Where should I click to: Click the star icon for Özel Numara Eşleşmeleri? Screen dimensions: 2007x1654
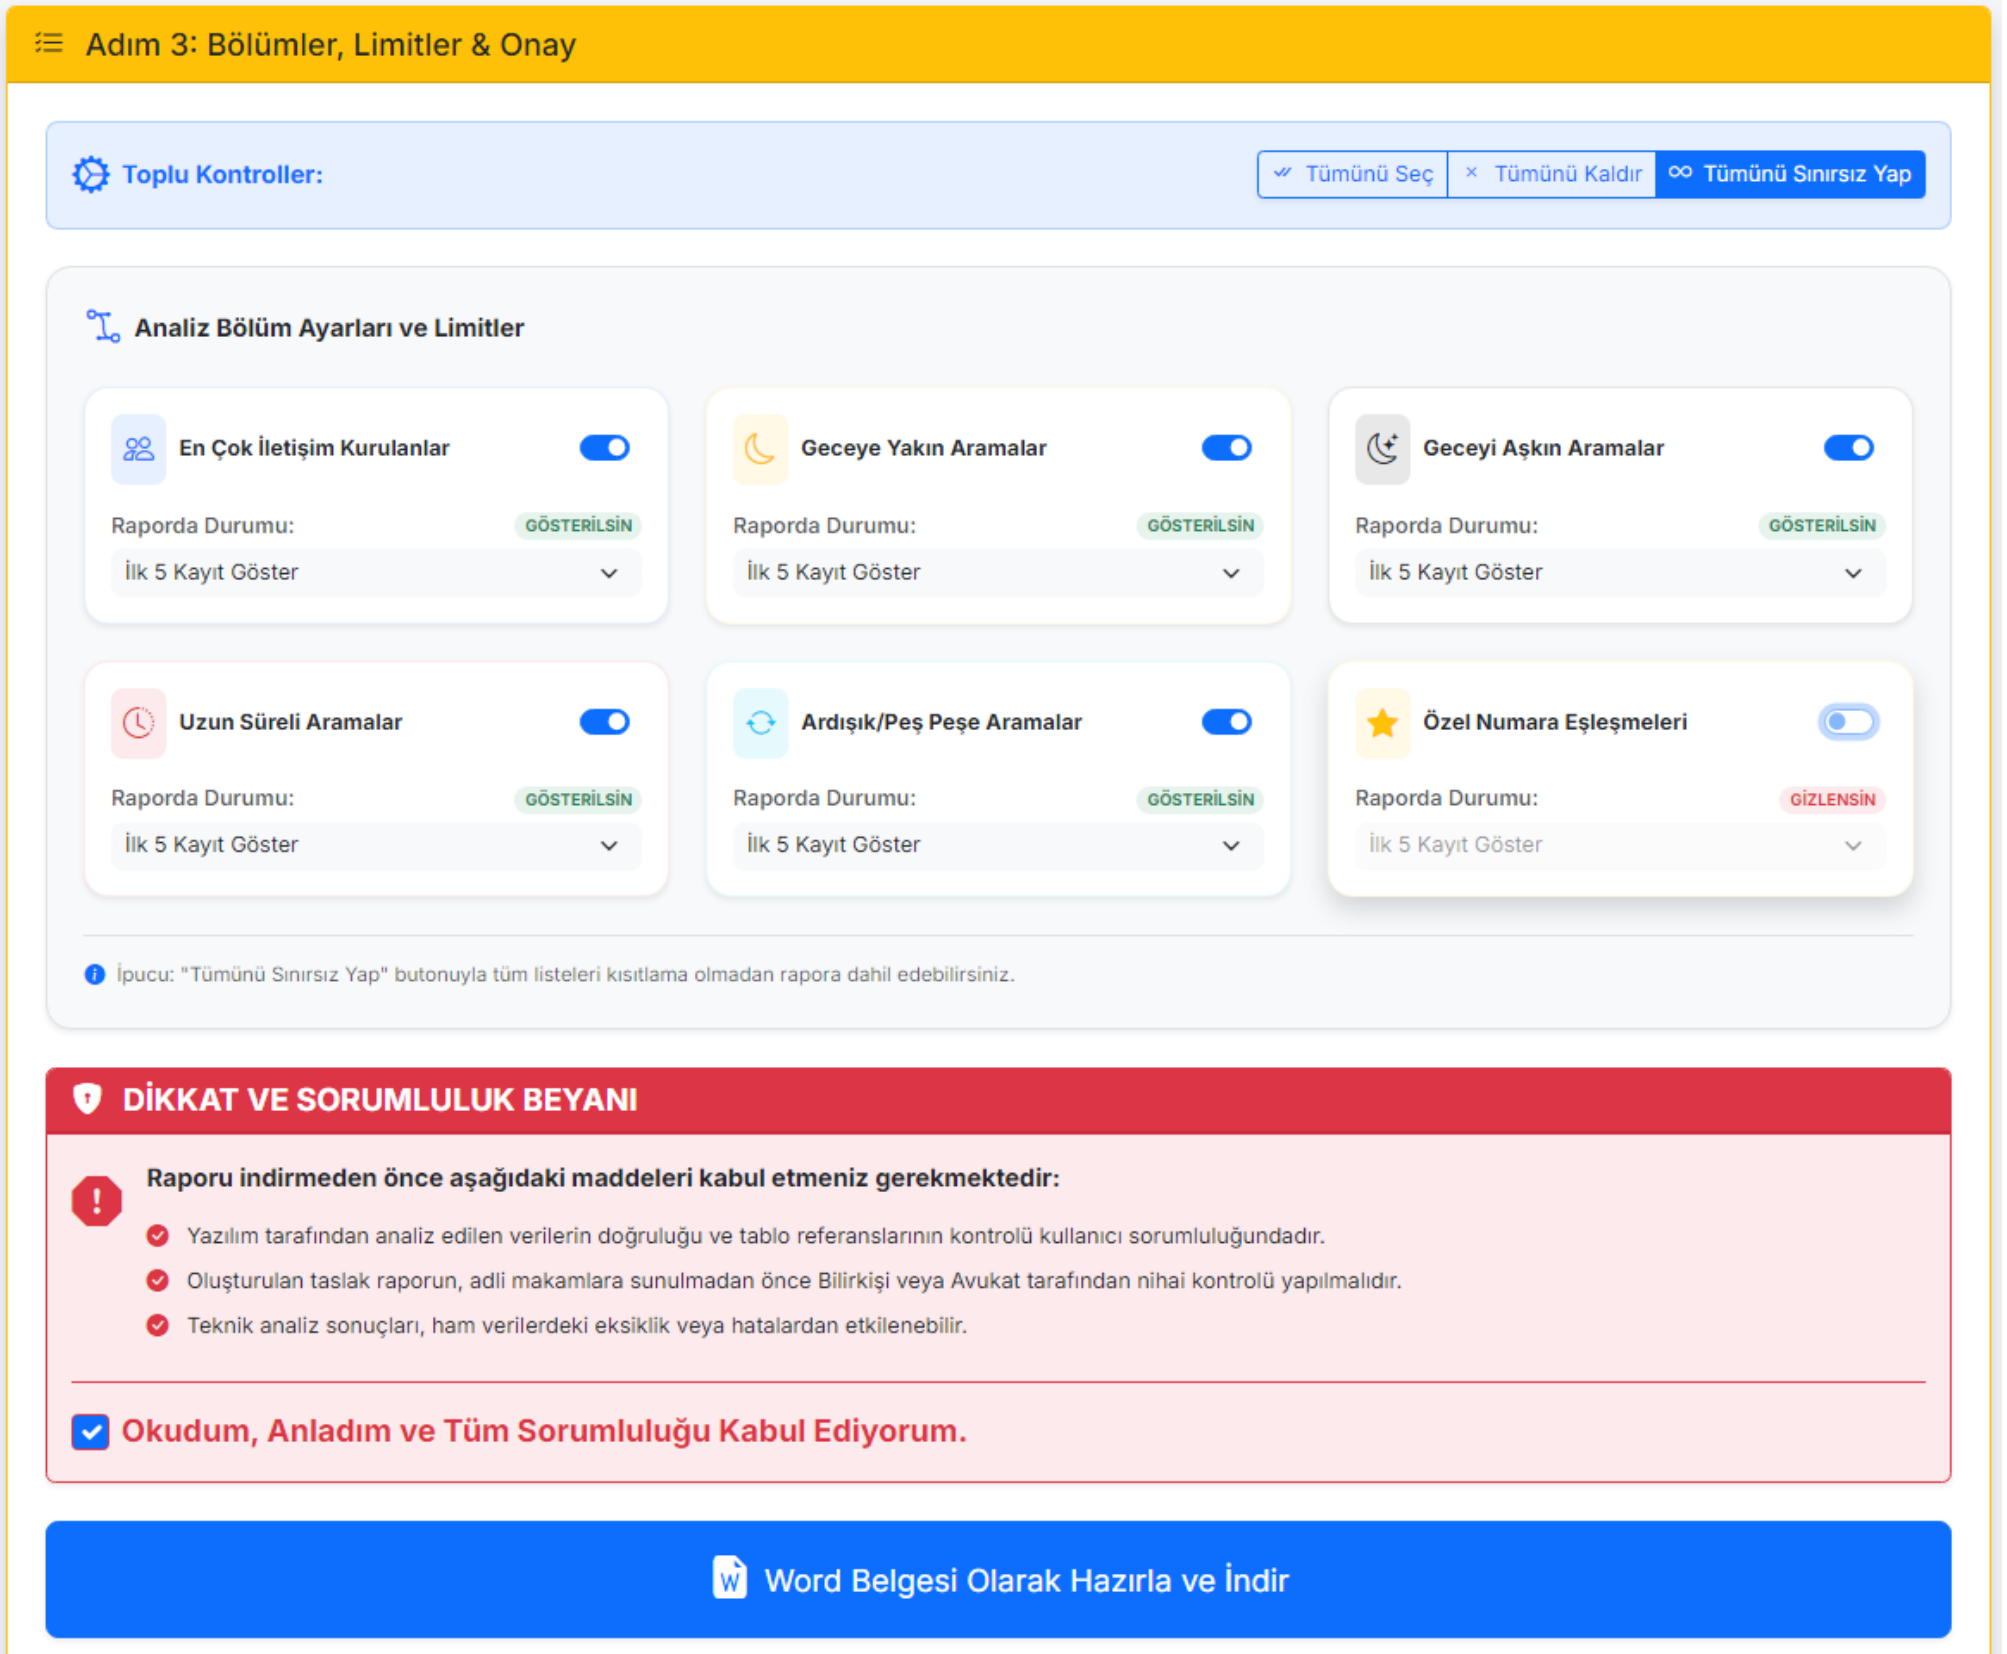1382,722
